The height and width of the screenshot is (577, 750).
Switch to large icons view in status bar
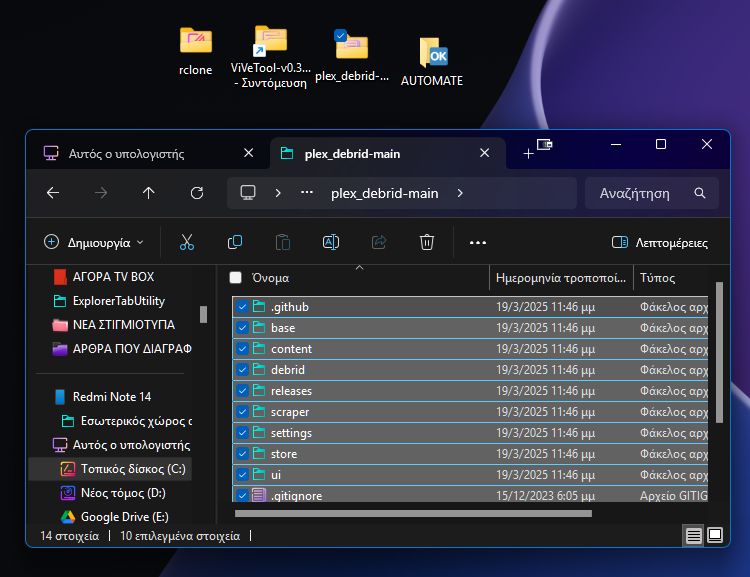tap(715, 536)
